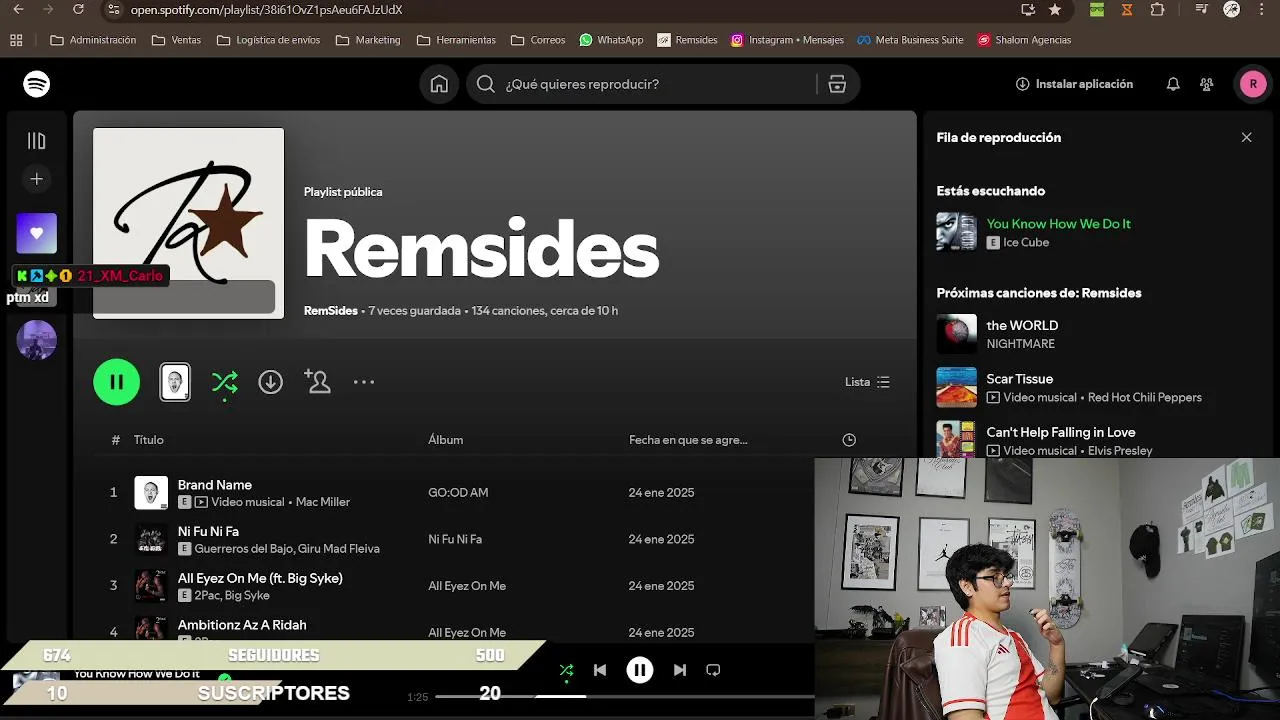Open more options for Remsides playlist
This screenshot has width=1280, height=720.
point(364,382)
